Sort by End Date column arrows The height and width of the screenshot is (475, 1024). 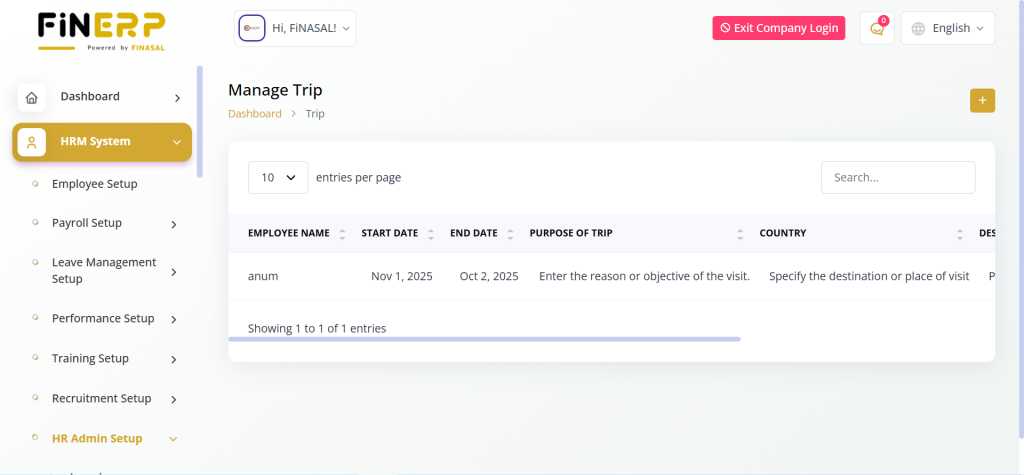pos(510,234)
